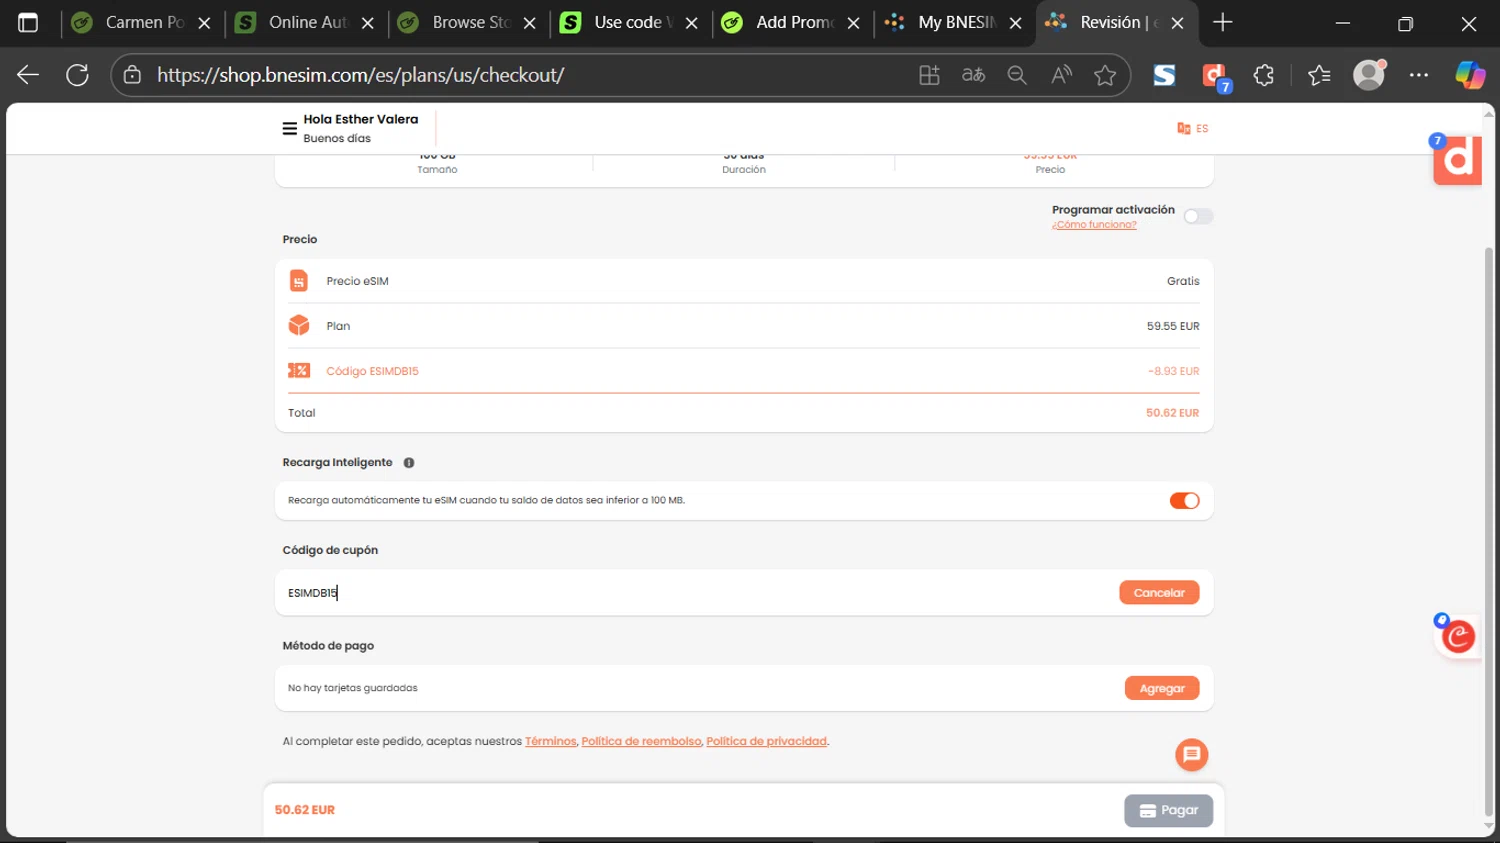This screenshot has width=1500, height=843.
Task: Open the split screen apps icon
Action: coord(929,75)
